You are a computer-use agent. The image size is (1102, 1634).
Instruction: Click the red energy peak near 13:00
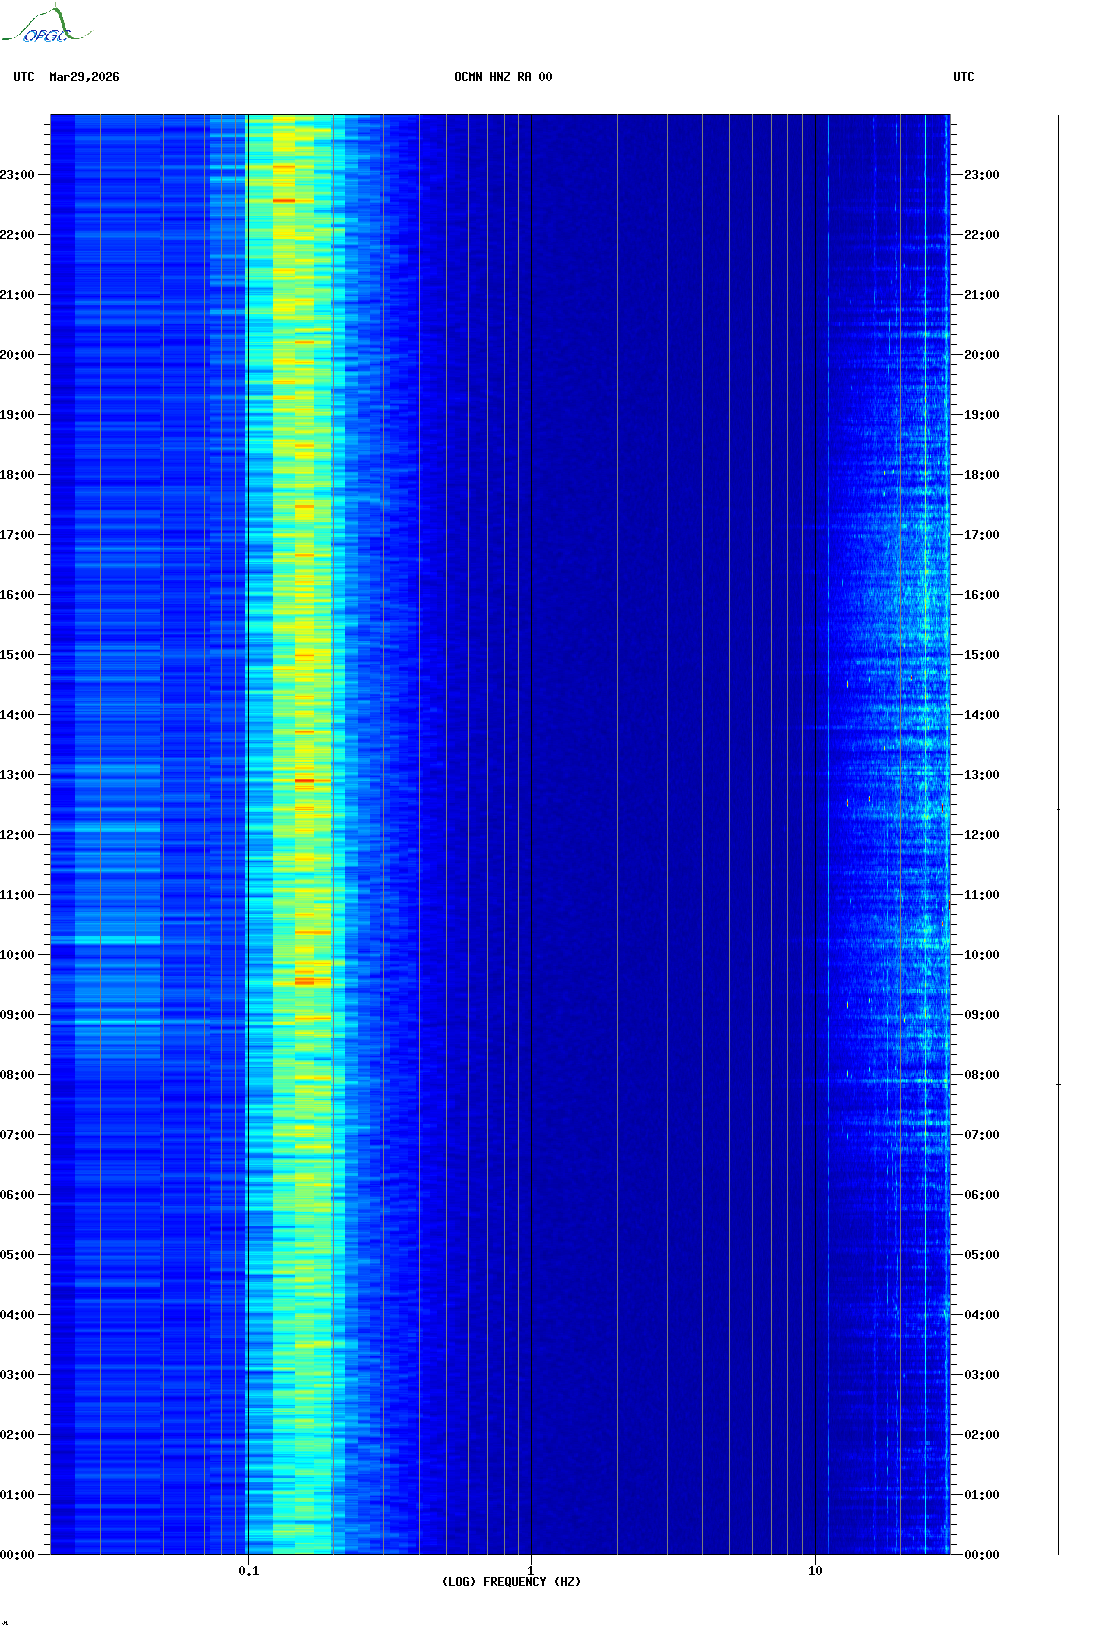coord(304,780)
